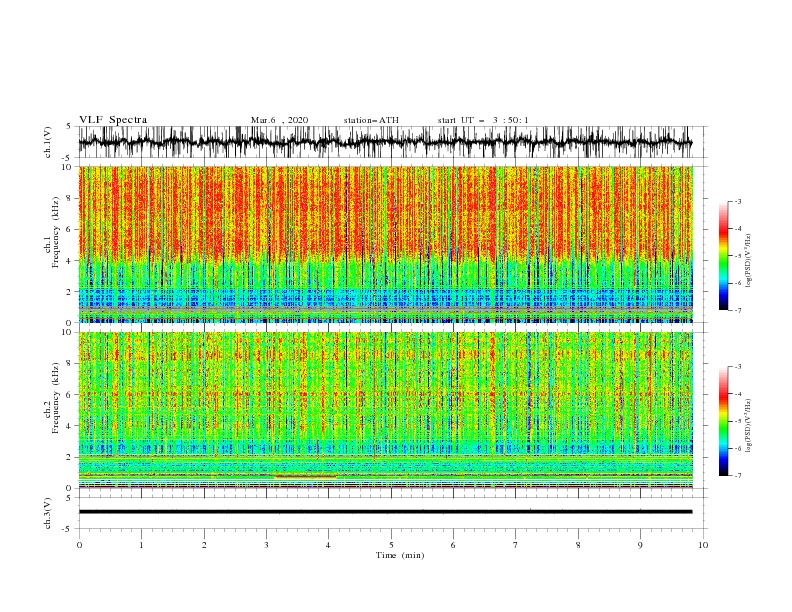Click the time-axis tick label "1"

[141, 545]
